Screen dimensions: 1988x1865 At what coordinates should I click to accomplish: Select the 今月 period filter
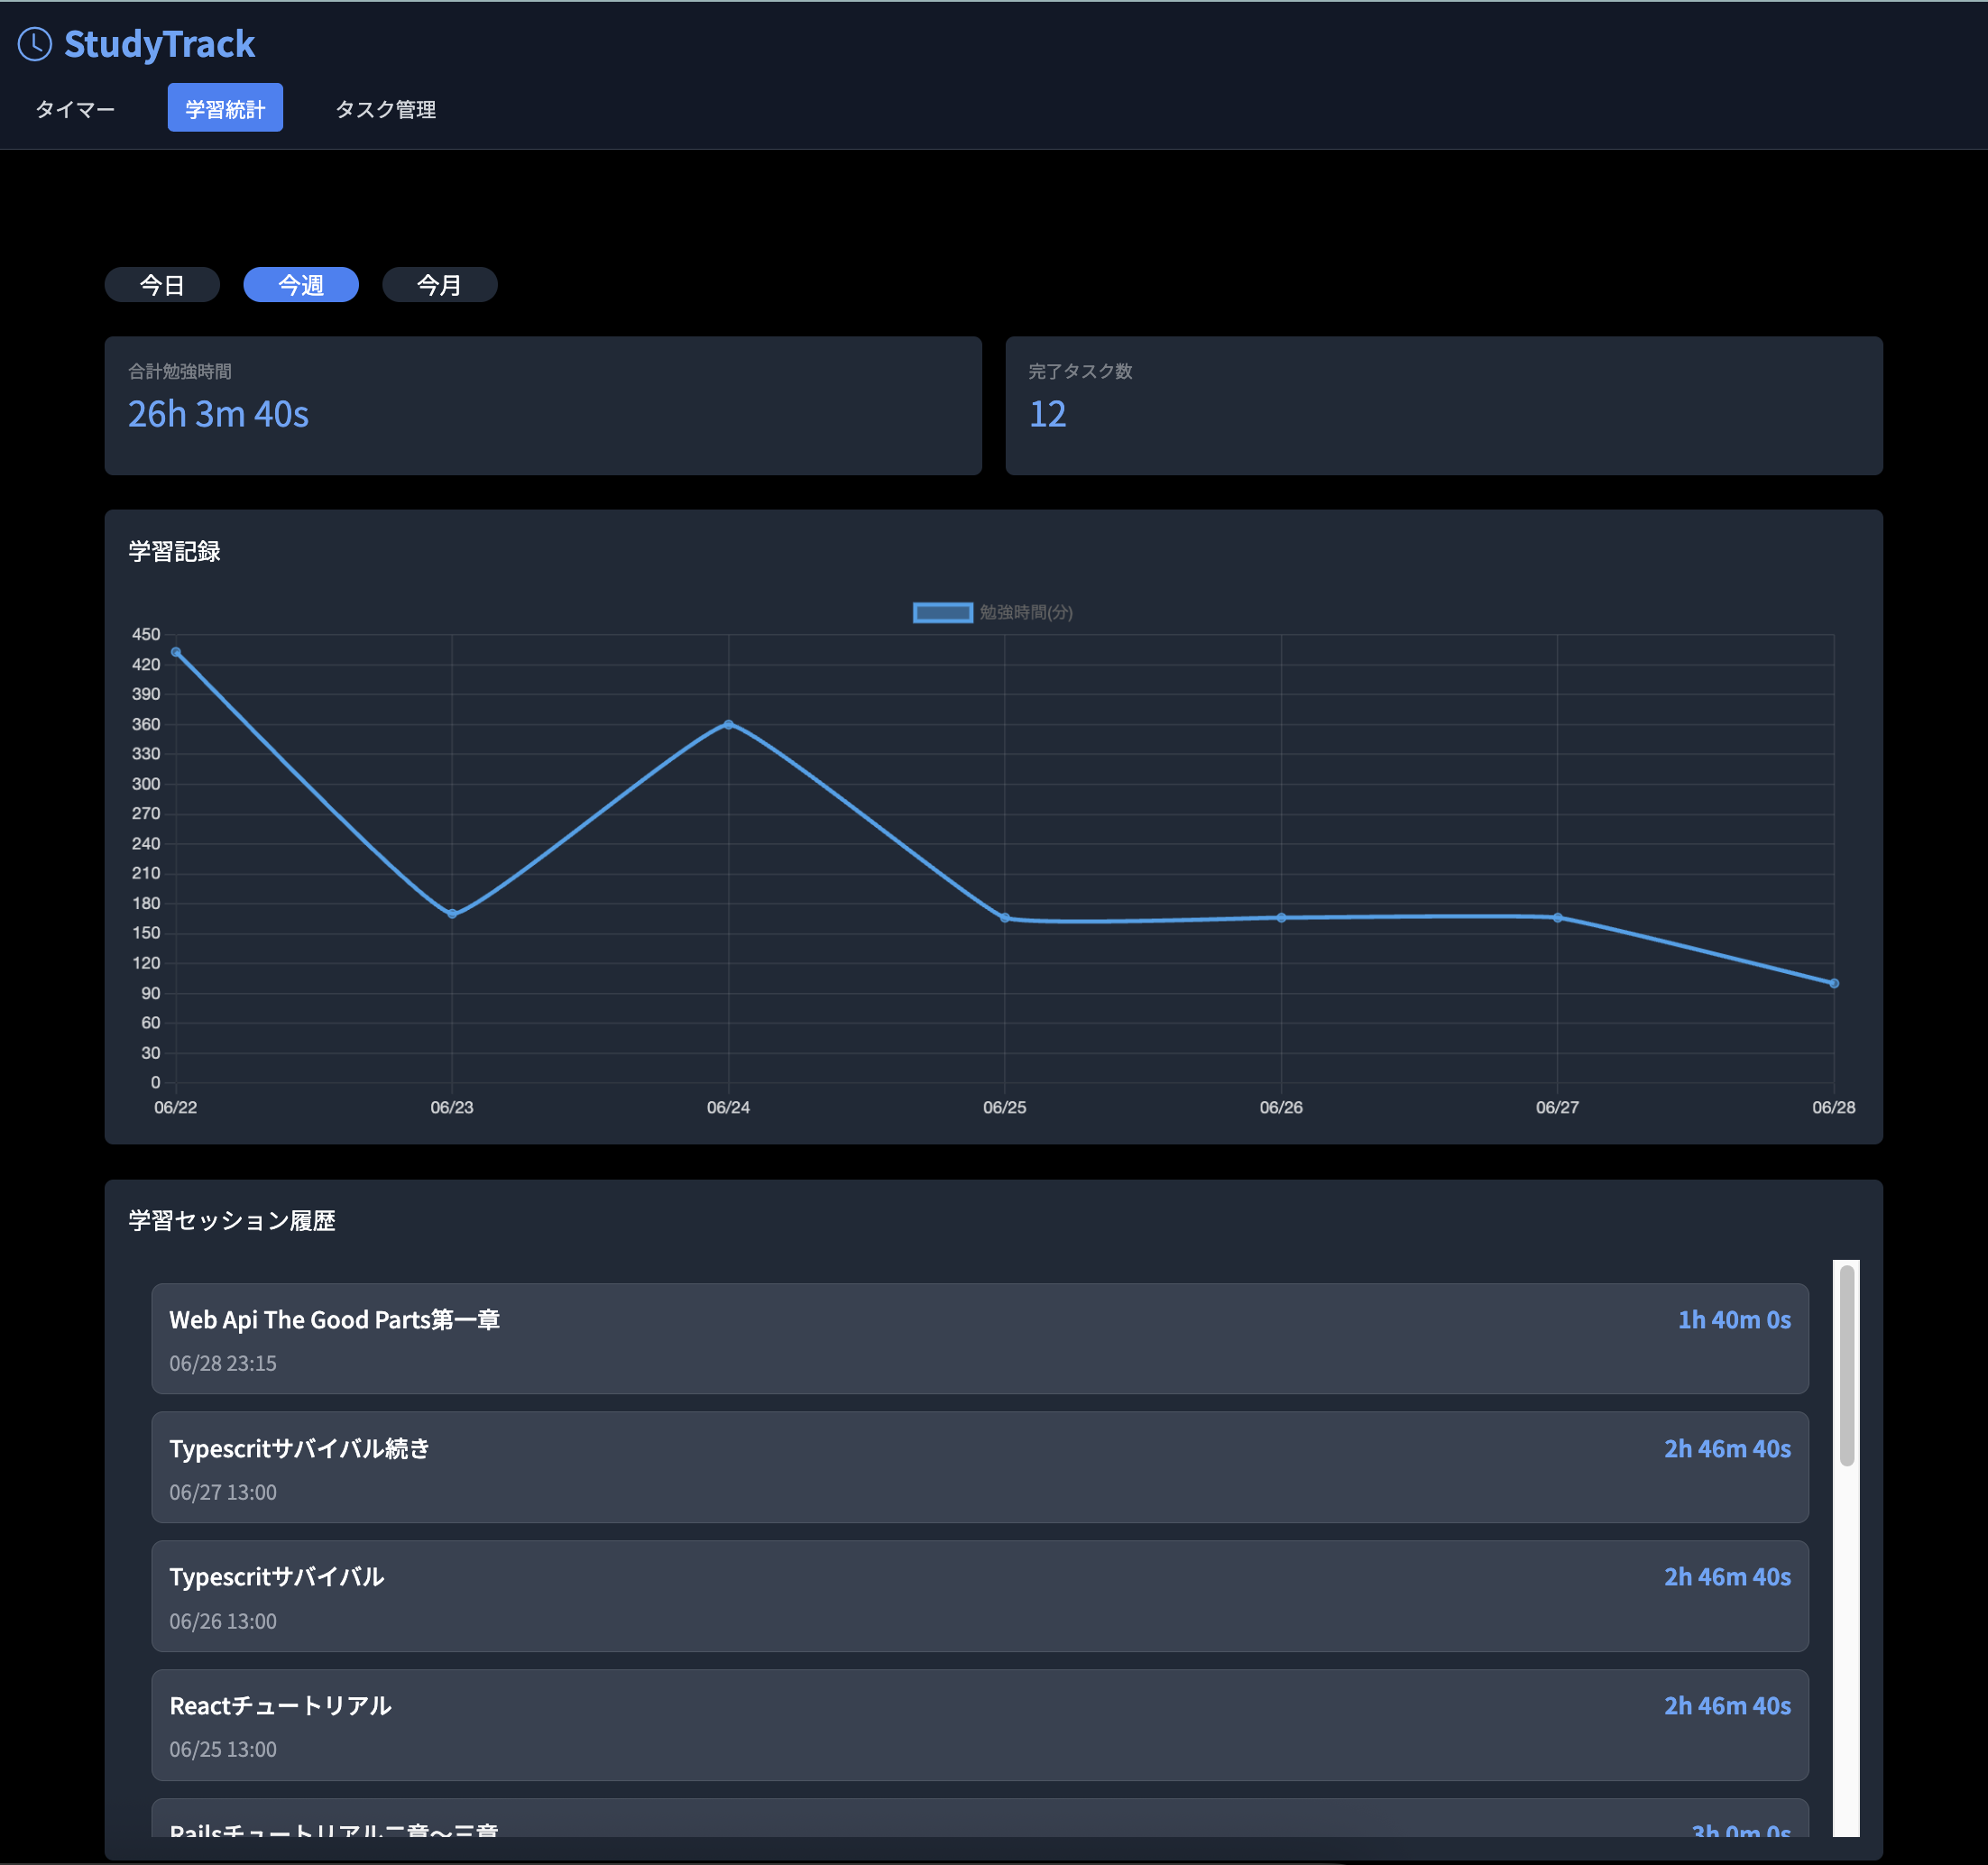tap(439, 285)
